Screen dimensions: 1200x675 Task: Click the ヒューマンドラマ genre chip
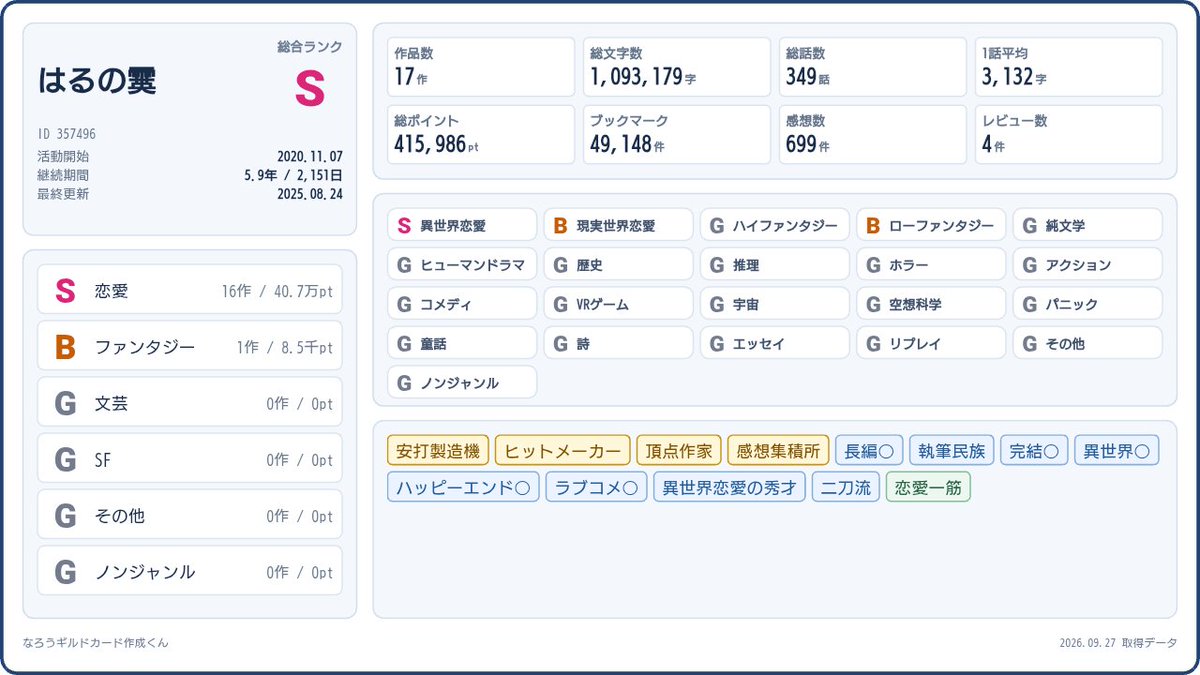point(462,264)
